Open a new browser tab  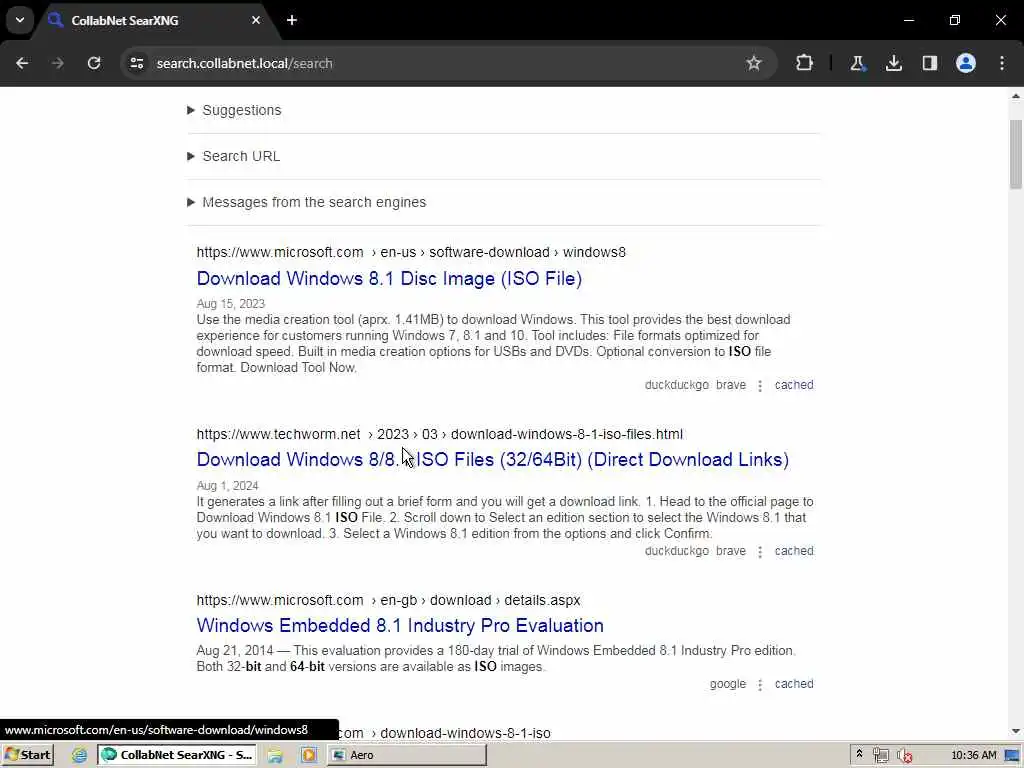(x=292, y=20)
